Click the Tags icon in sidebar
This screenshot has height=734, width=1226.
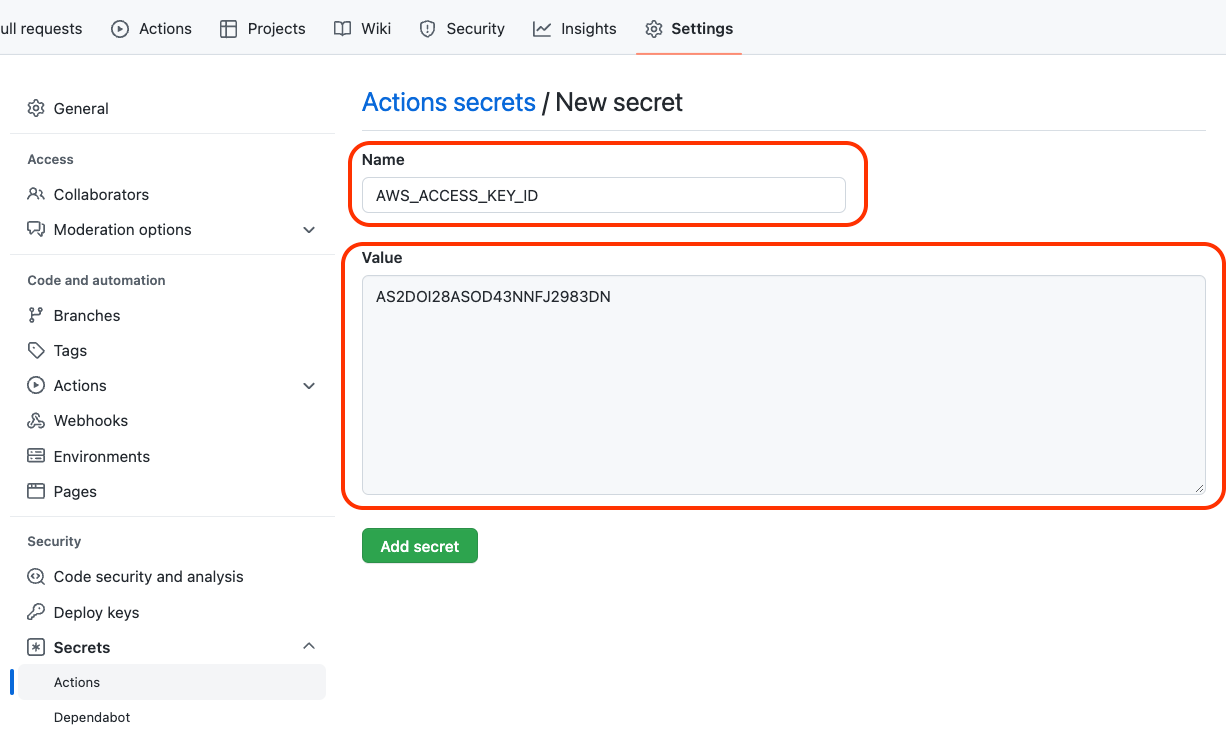36,350
